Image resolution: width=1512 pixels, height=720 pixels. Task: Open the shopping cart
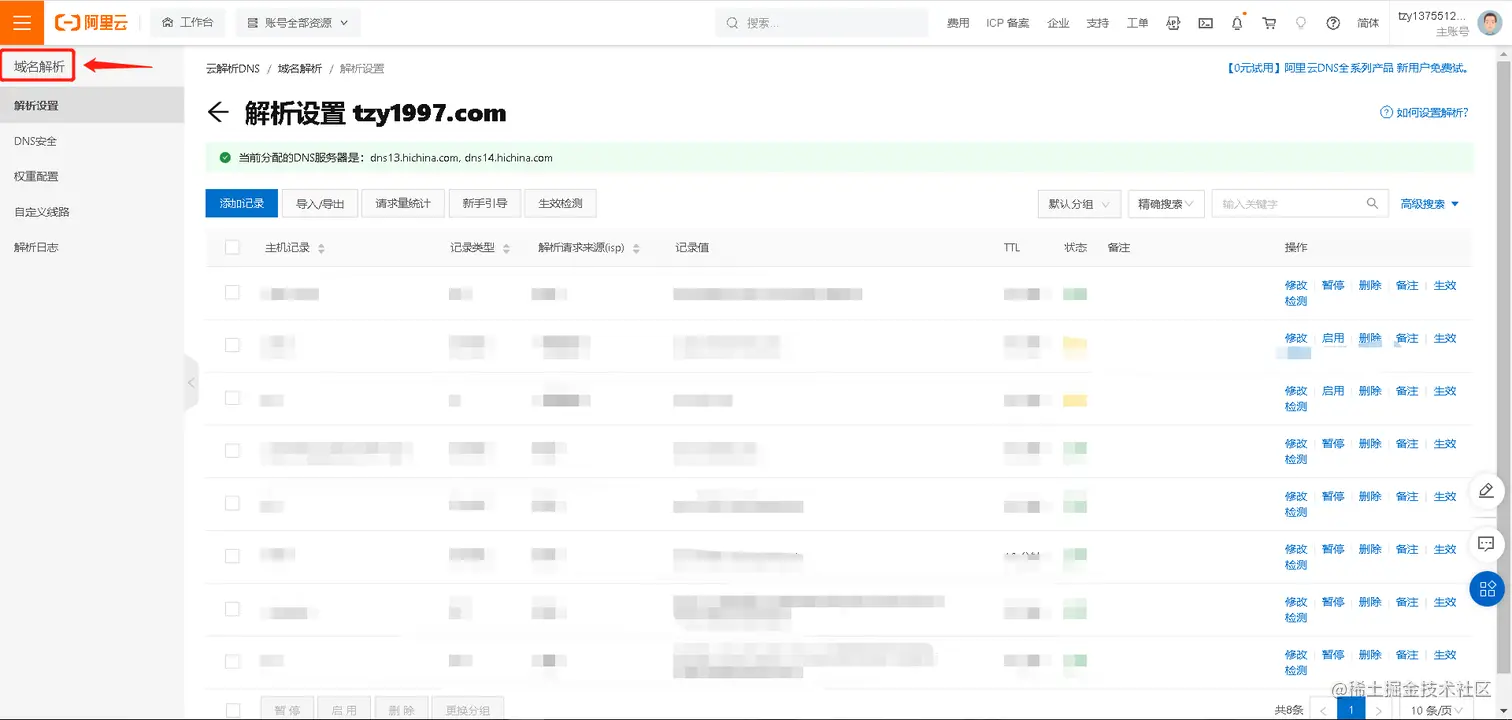1269,22
